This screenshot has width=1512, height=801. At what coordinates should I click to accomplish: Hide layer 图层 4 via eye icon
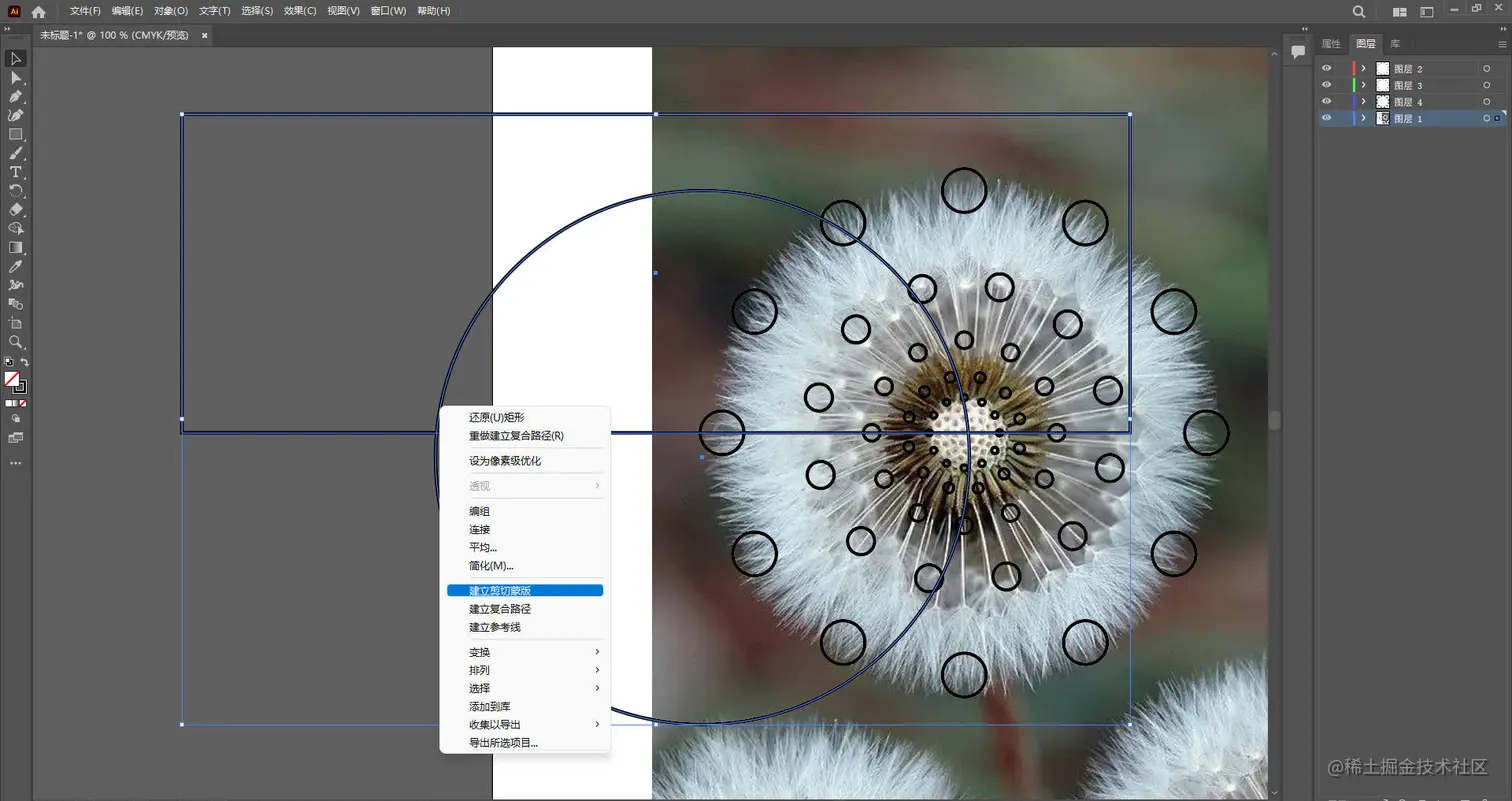pyautogui.click(x=1327, y=102)
